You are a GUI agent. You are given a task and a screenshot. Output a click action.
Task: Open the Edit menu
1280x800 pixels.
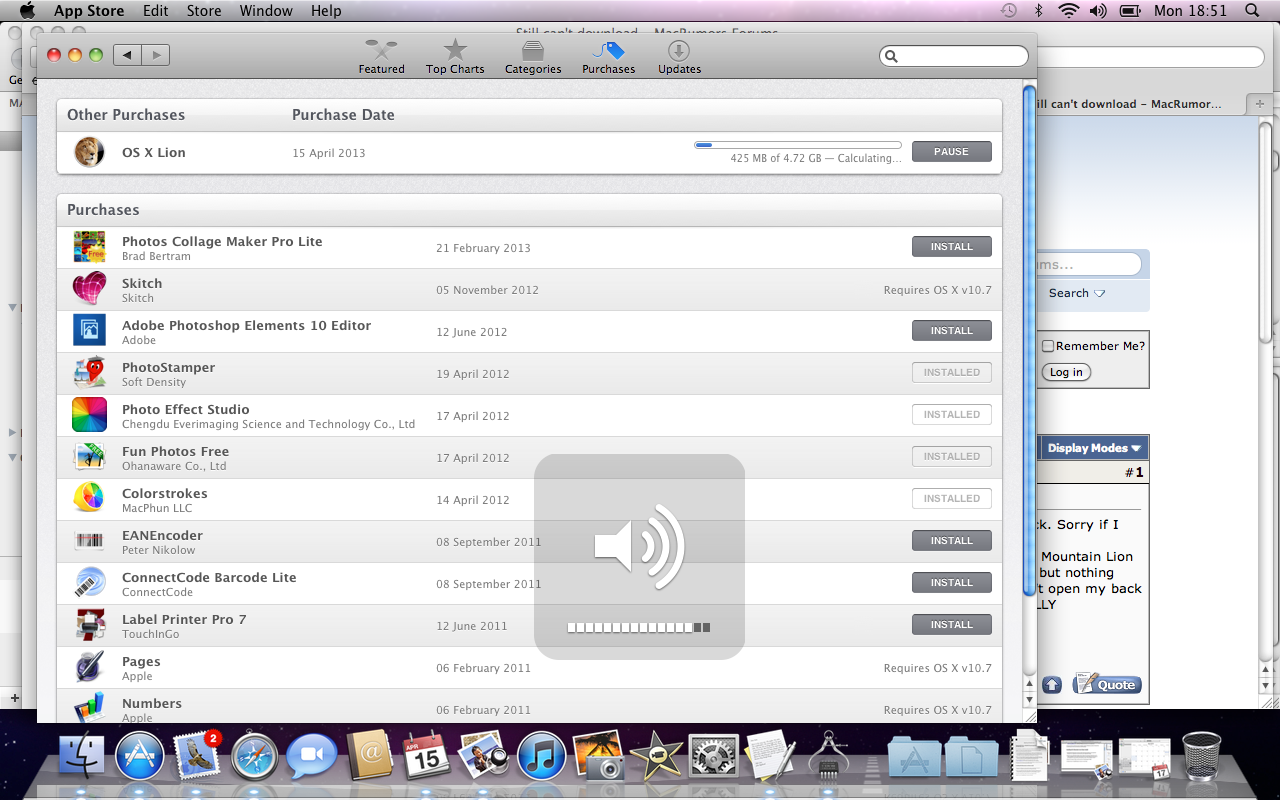tap(155, 11)
